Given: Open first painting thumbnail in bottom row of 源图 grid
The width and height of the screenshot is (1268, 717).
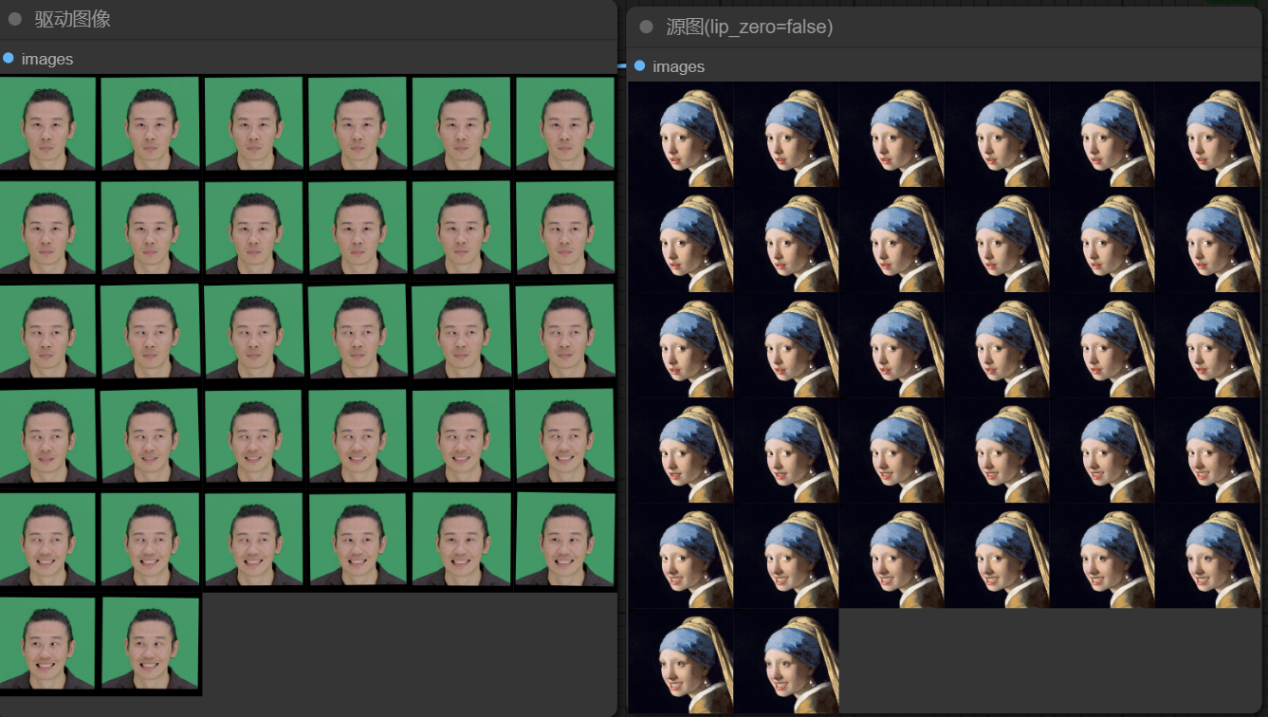Looking at the screenshot, I should point(681,662).
